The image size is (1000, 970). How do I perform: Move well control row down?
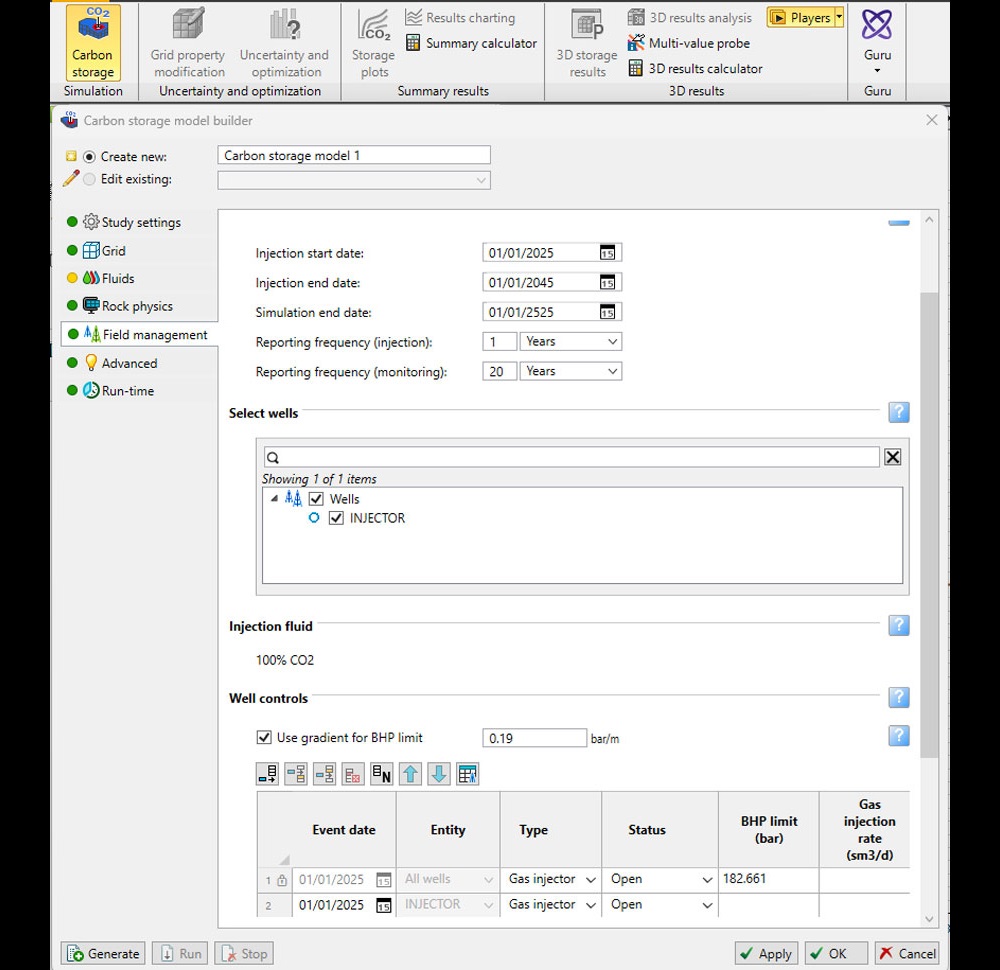pos(439,774)
